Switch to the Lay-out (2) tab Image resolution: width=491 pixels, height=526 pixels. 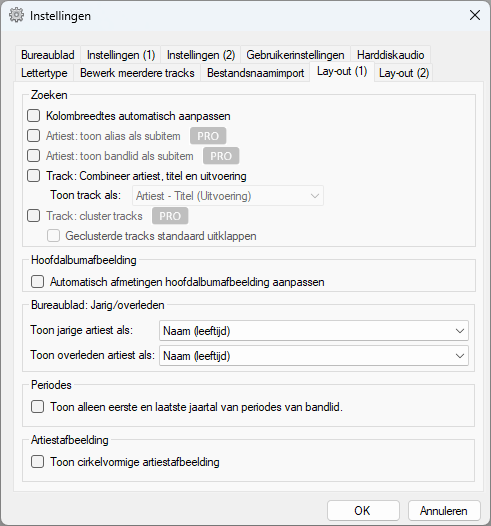pos(404,73)
